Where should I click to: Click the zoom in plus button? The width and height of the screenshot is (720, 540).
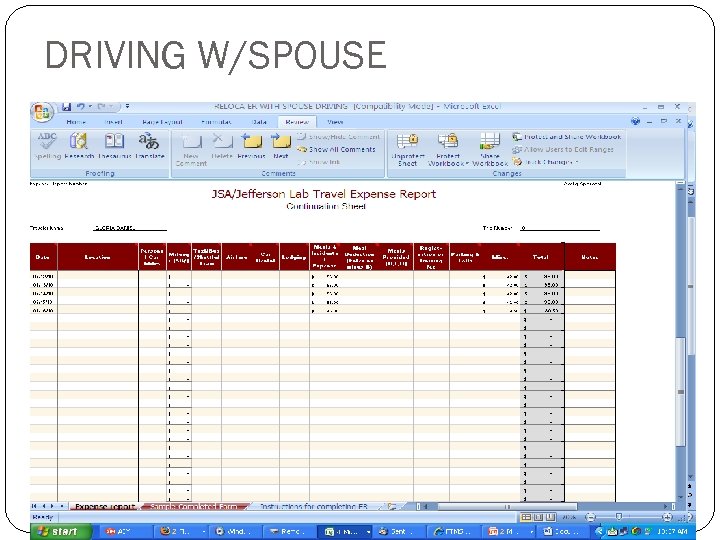pyautogui.click(x=666, y=518)
